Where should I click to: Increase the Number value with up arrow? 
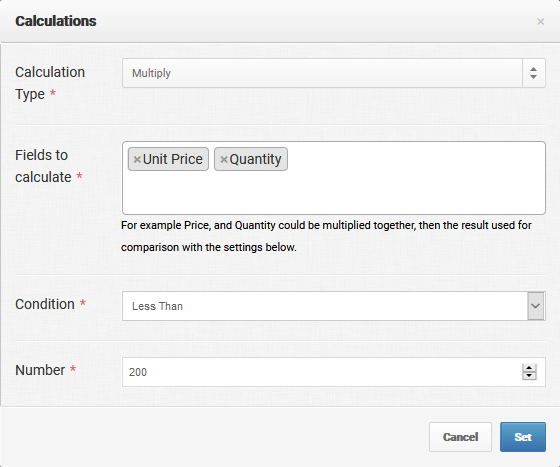click(529, 368)
